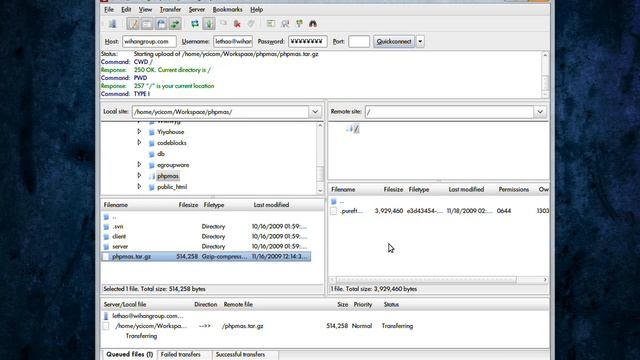Open the Remote site path dropdown

point(540,112)
